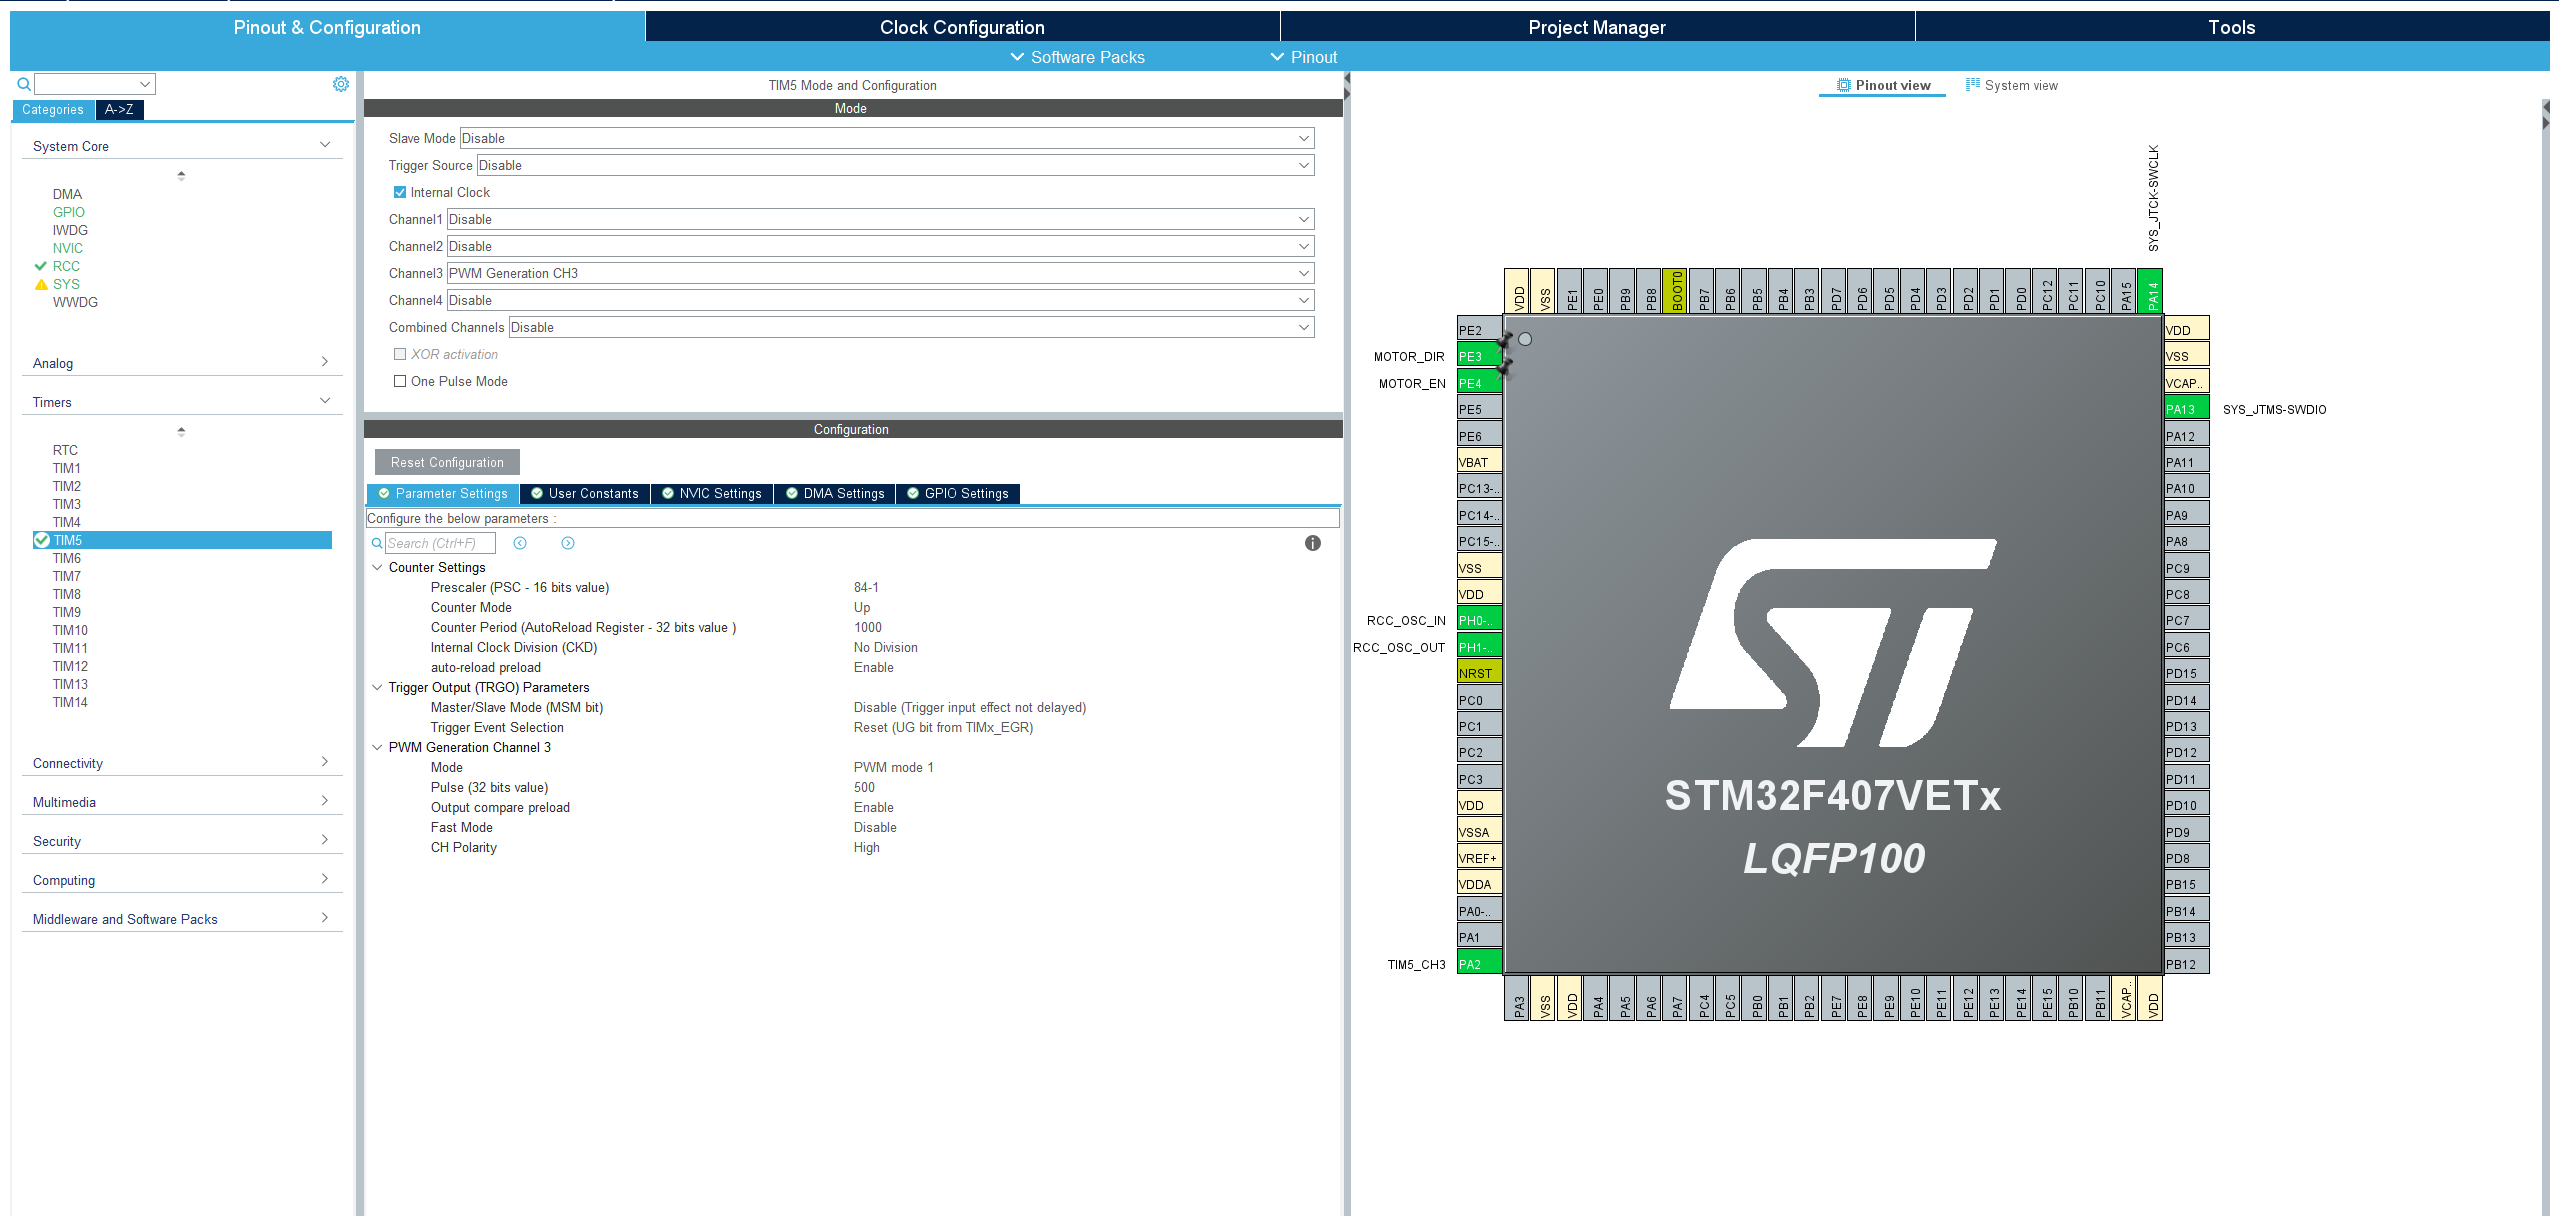
Task: Go to previous search result arrow icon
Action: pyautogui.click(x=520, y=543)
